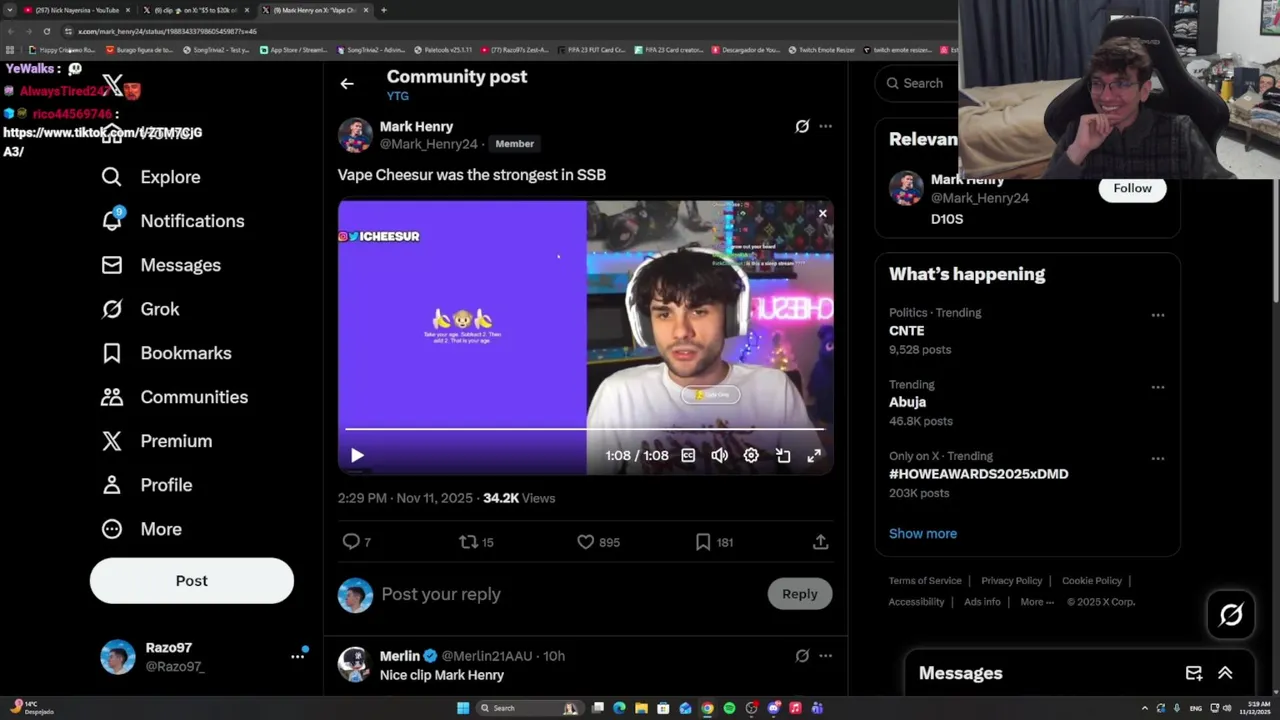Image resolution: width=1280 pixels, height=720 pixels.
Task: Close the video overlay with the X
Action: [x=823, y=213]
